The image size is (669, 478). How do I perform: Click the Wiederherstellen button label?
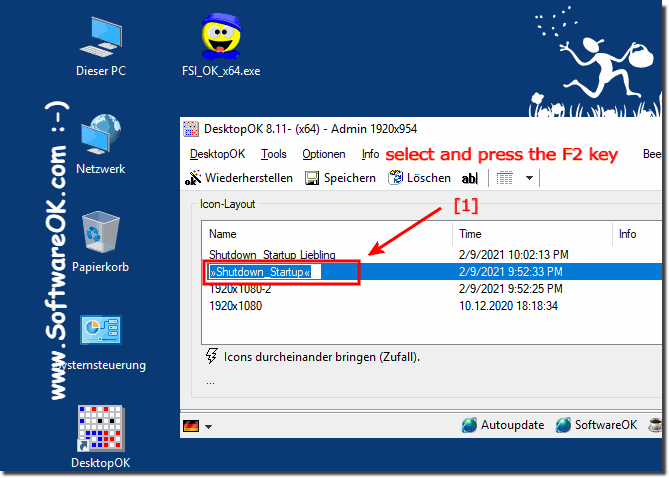pyautogui.click(x=249, y=178)
